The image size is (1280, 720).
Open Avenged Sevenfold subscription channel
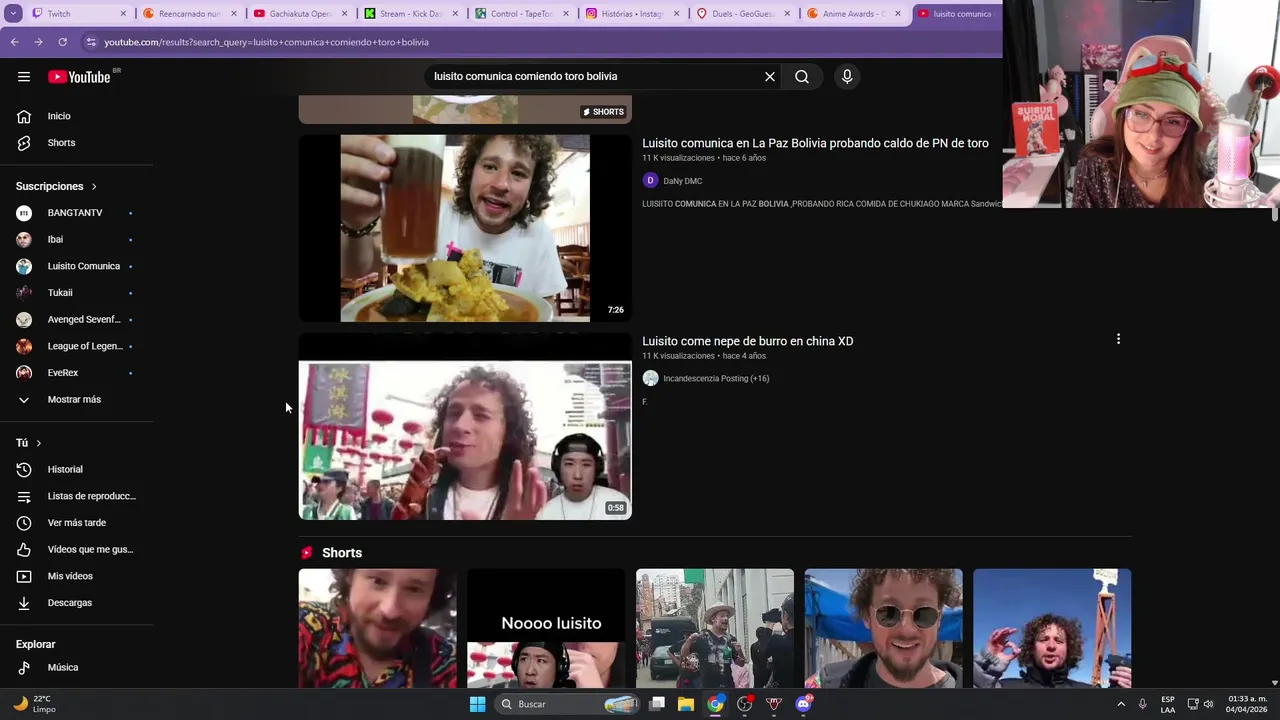click(76, 320)
